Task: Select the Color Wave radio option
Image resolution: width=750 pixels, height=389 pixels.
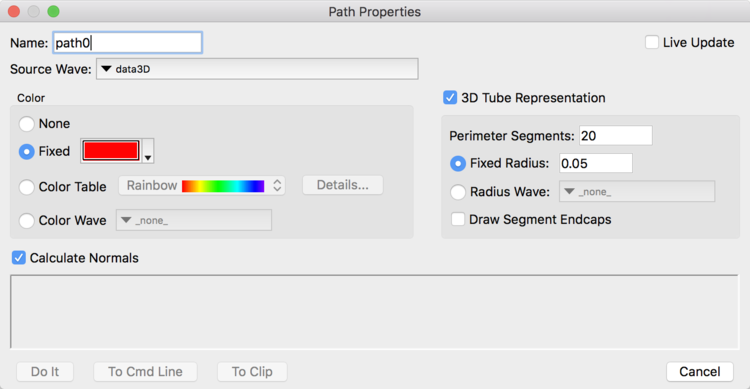Action: (26, 221)
